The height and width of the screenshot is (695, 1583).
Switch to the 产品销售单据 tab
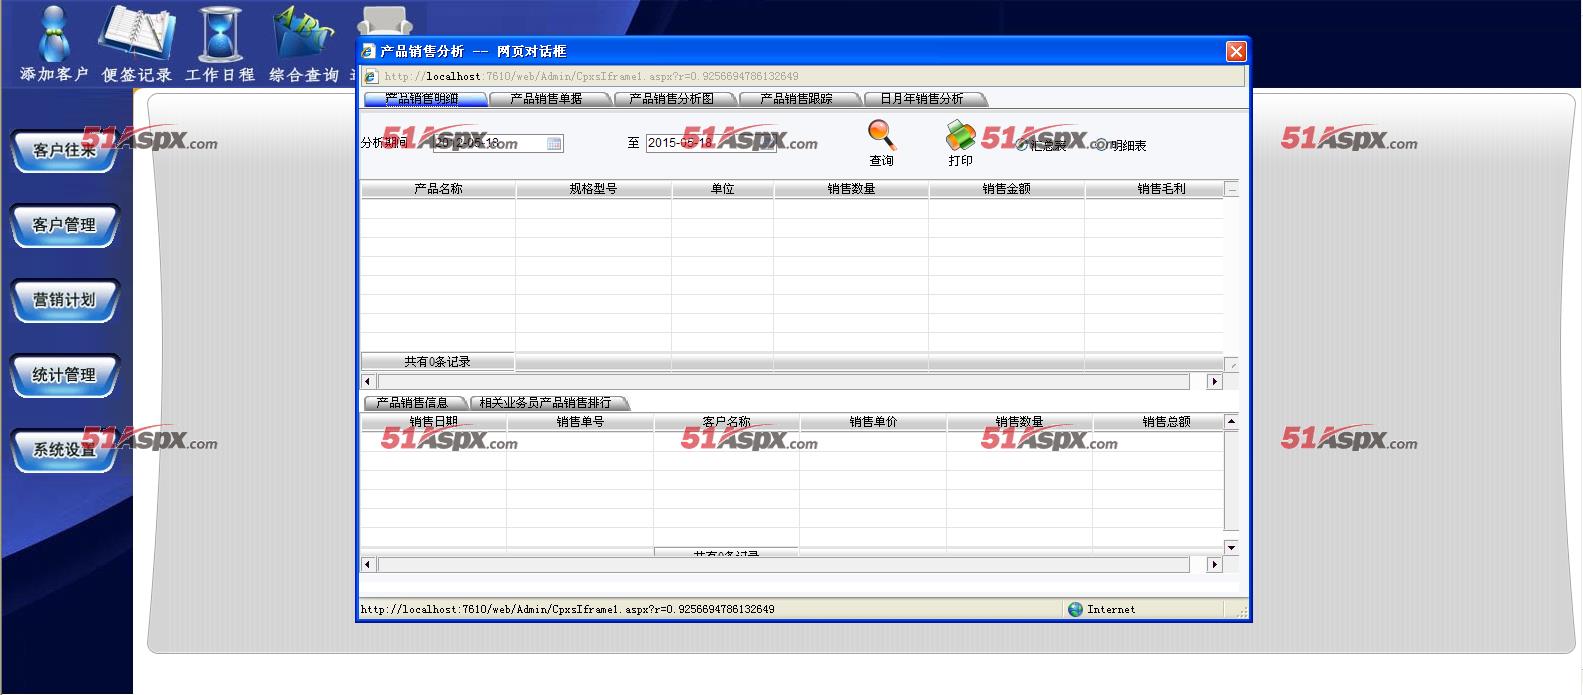tap(548, 99)
